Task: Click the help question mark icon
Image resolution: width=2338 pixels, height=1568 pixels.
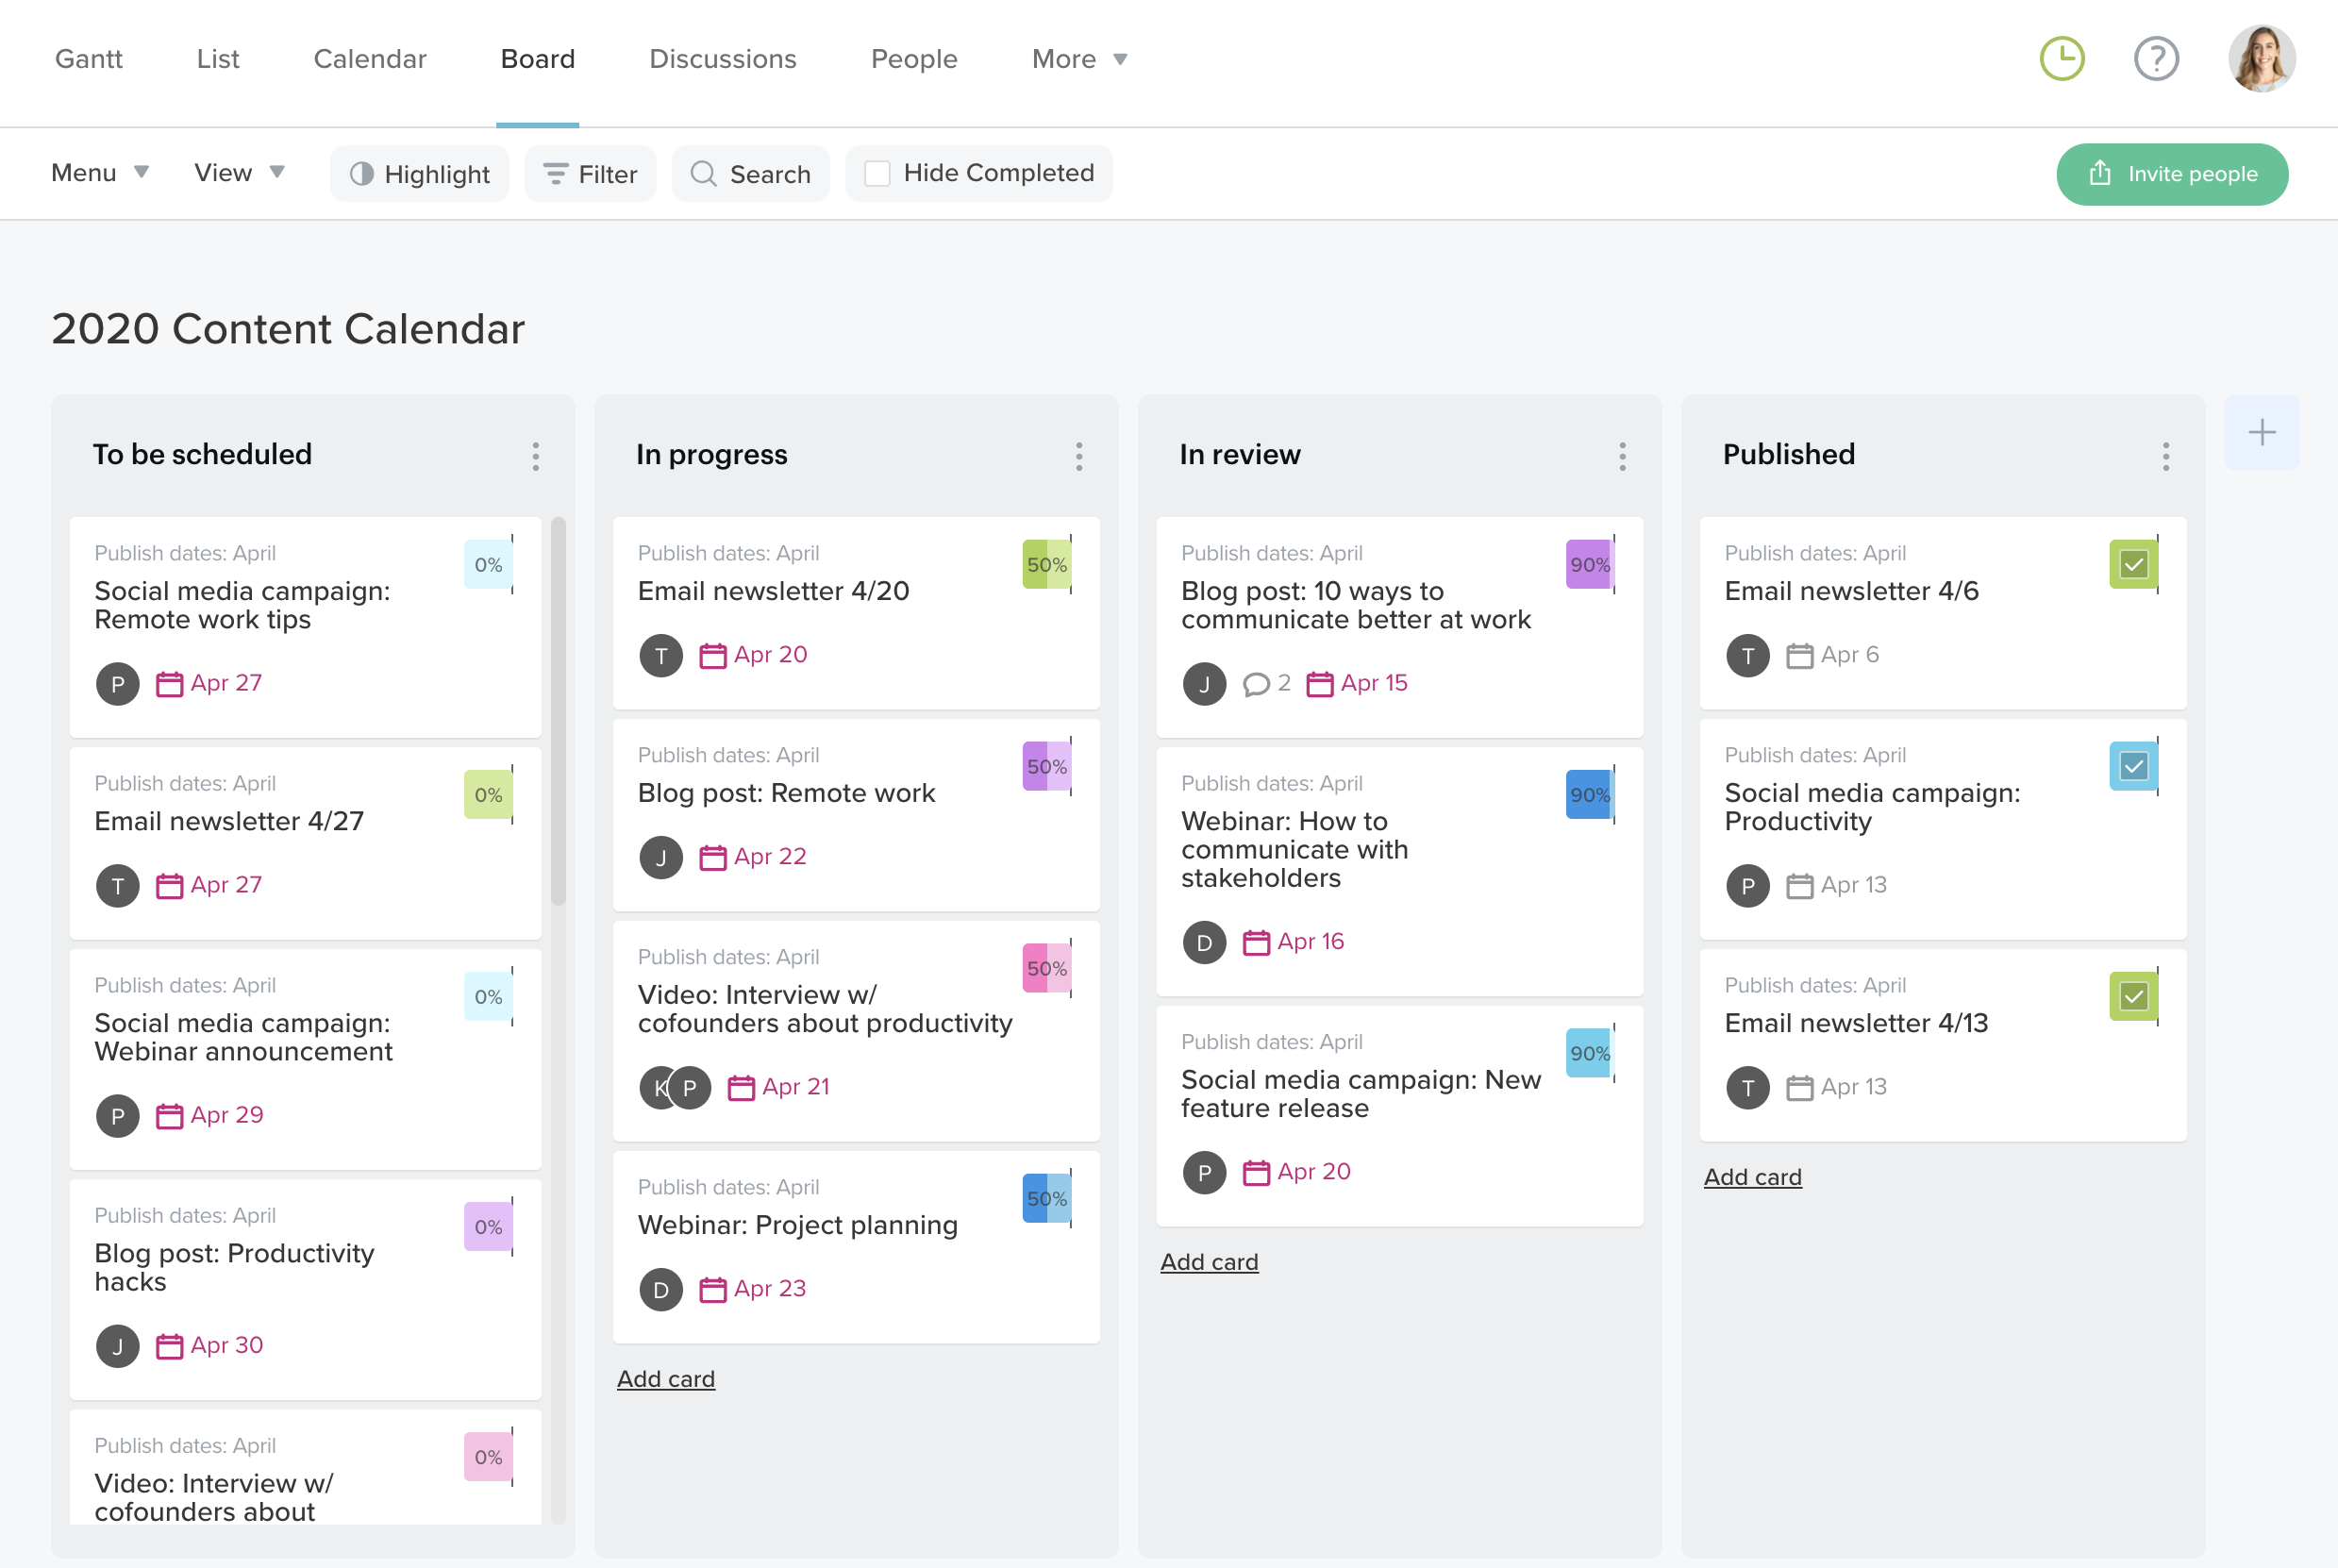Action: coord(2155,59)
